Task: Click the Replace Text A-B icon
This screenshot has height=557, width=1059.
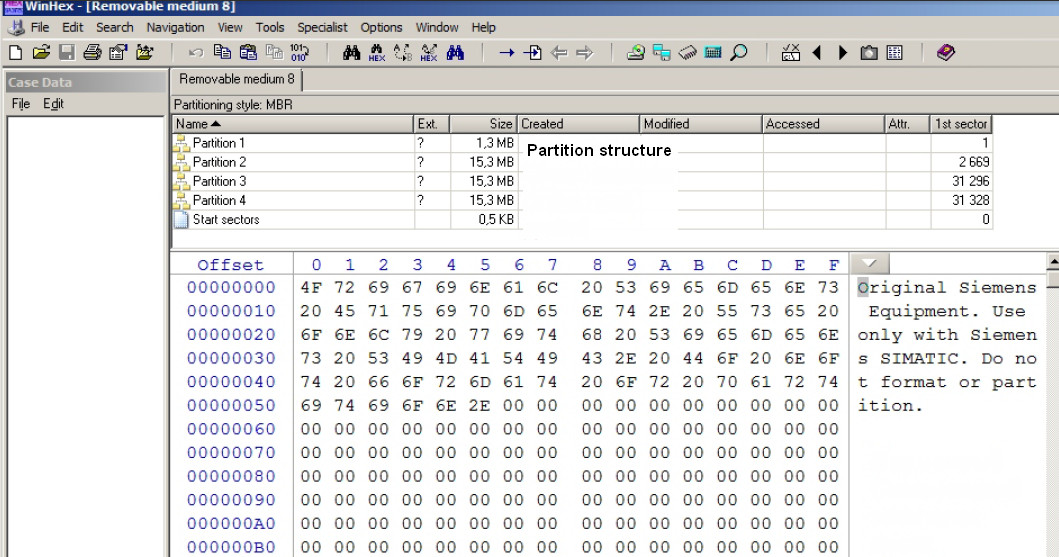Action: tap(403, 53)
